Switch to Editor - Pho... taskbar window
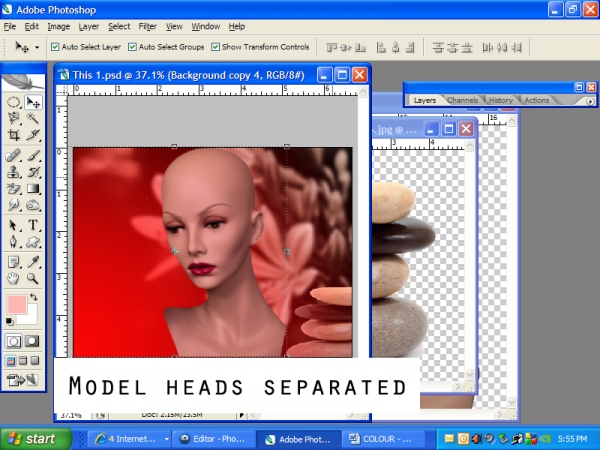The width and height of the screenshot is (600, 450). [214, 439]
